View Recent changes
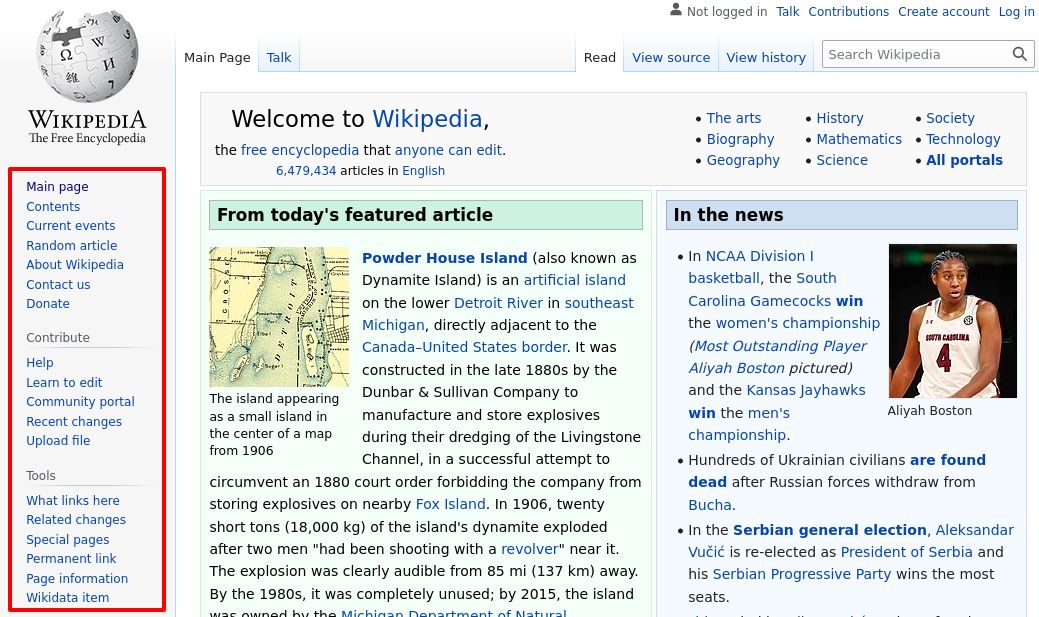Screen dimensions: 1039x617 pos(74,421)
